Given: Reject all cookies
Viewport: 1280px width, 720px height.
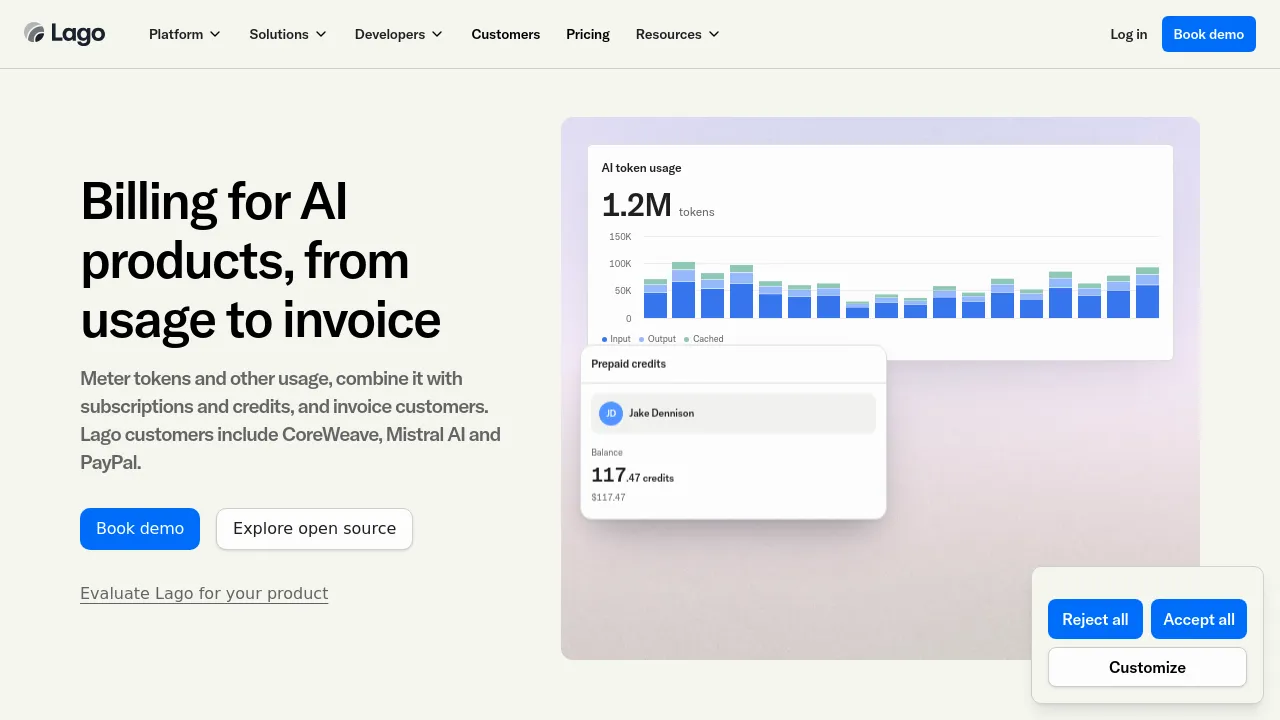Looking at the screenshot, I should click(1095, 619).
